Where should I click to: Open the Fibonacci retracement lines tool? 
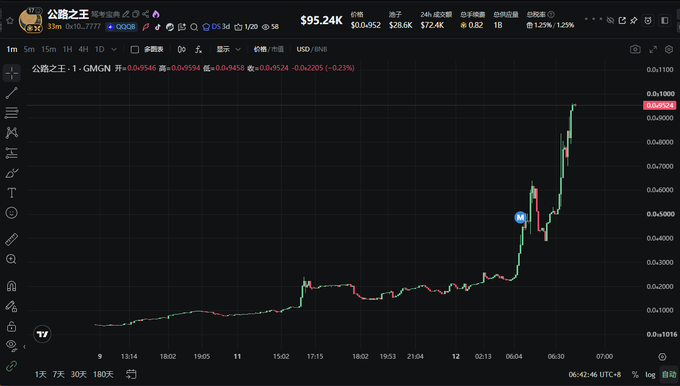pos(12,113)
